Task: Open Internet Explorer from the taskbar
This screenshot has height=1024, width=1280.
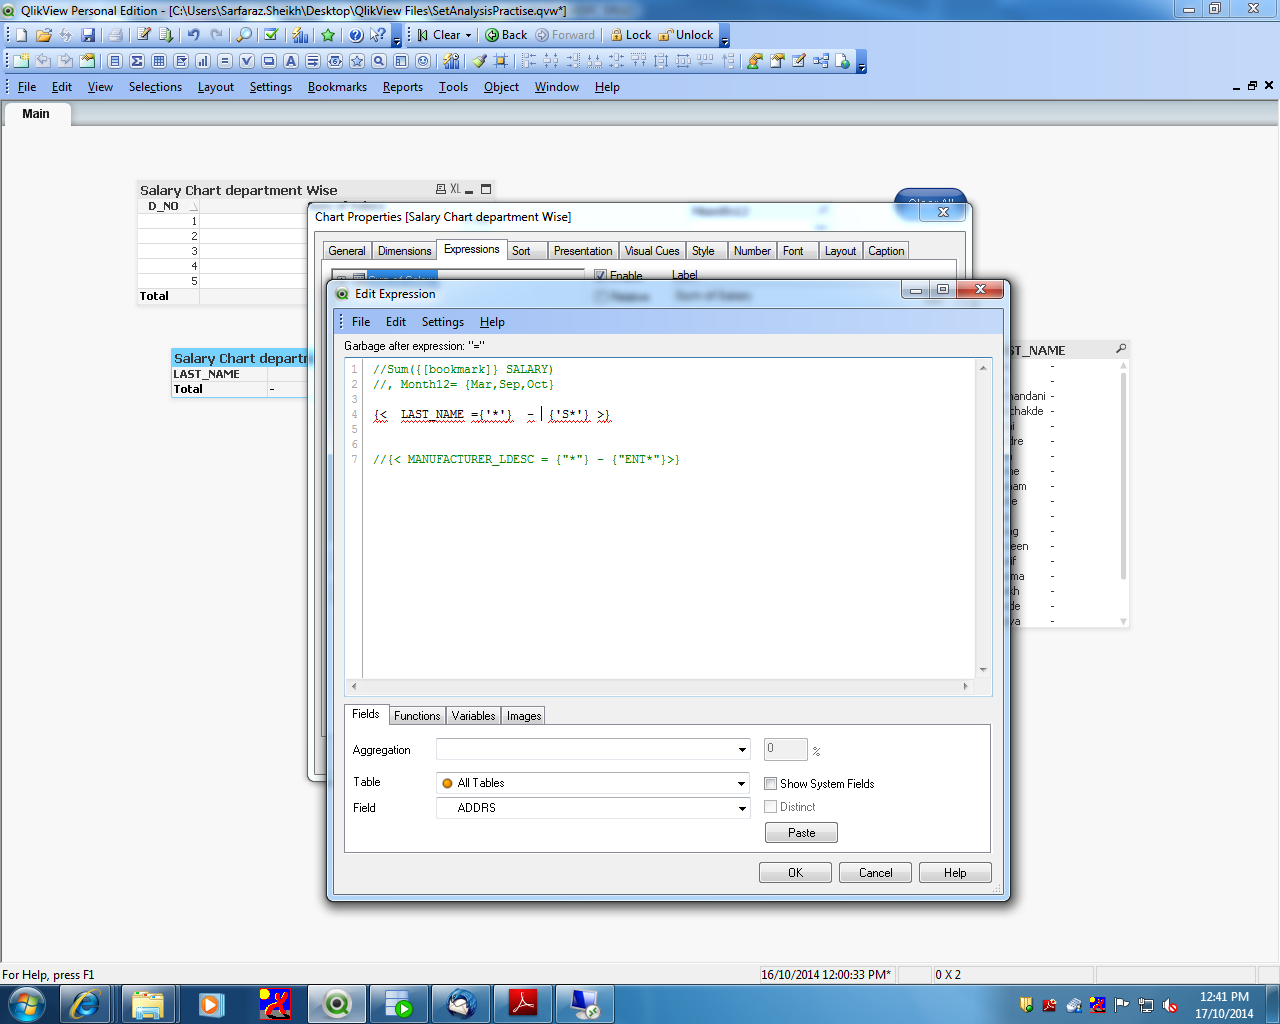Action: [86, 1004]
